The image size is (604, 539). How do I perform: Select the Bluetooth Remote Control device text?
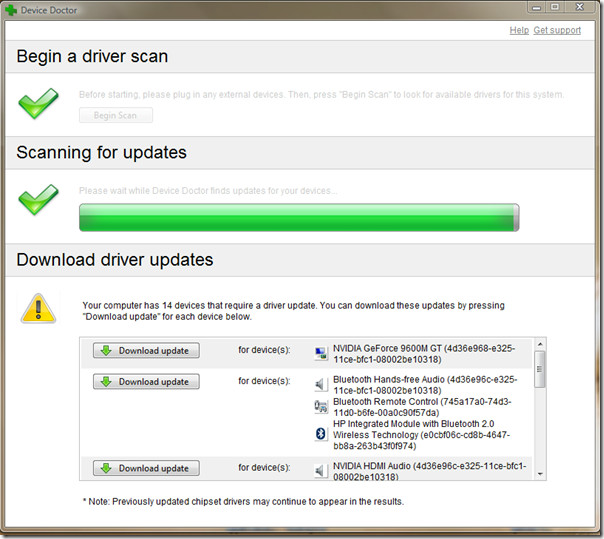coord(422,407)
